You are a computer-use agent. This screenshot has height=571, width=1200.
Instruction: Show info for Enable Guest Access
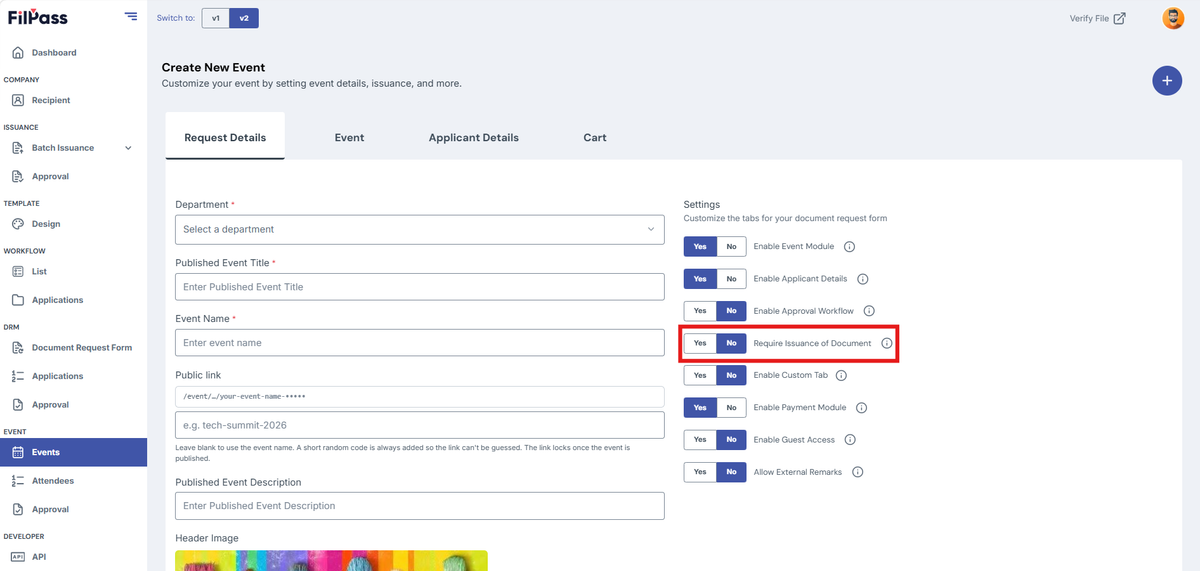point(850,440)
